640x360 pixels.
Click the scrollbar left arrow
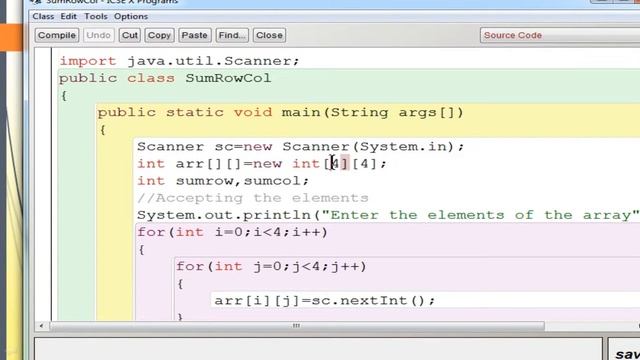pyautogui.click(x=41, y=326)
